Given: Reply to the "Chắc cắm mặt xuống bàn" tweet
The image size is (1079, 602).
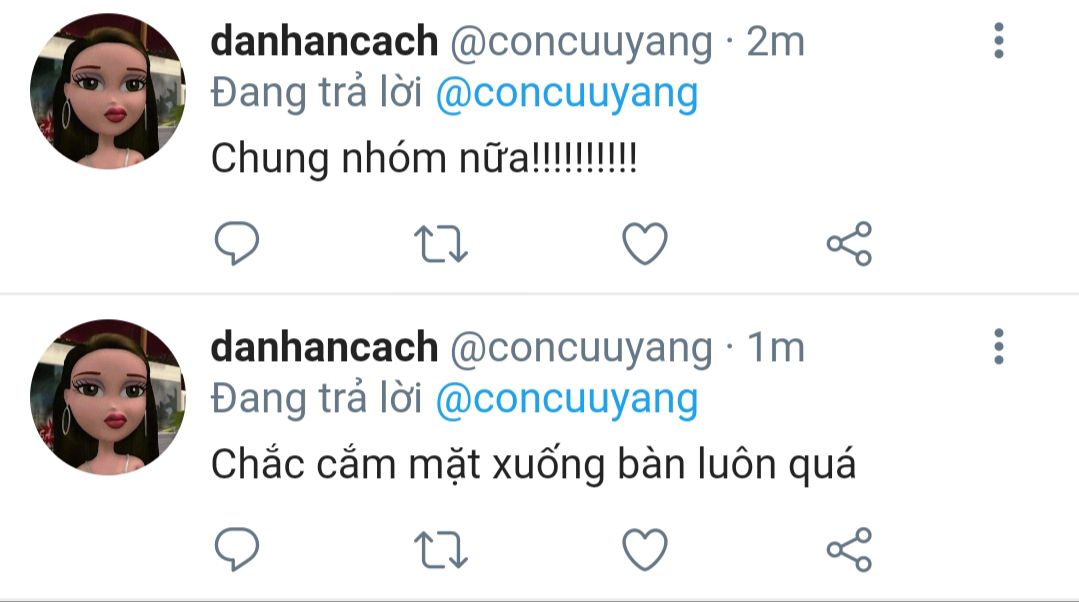Looking at the screenshot, I should [x=237, y=549].
